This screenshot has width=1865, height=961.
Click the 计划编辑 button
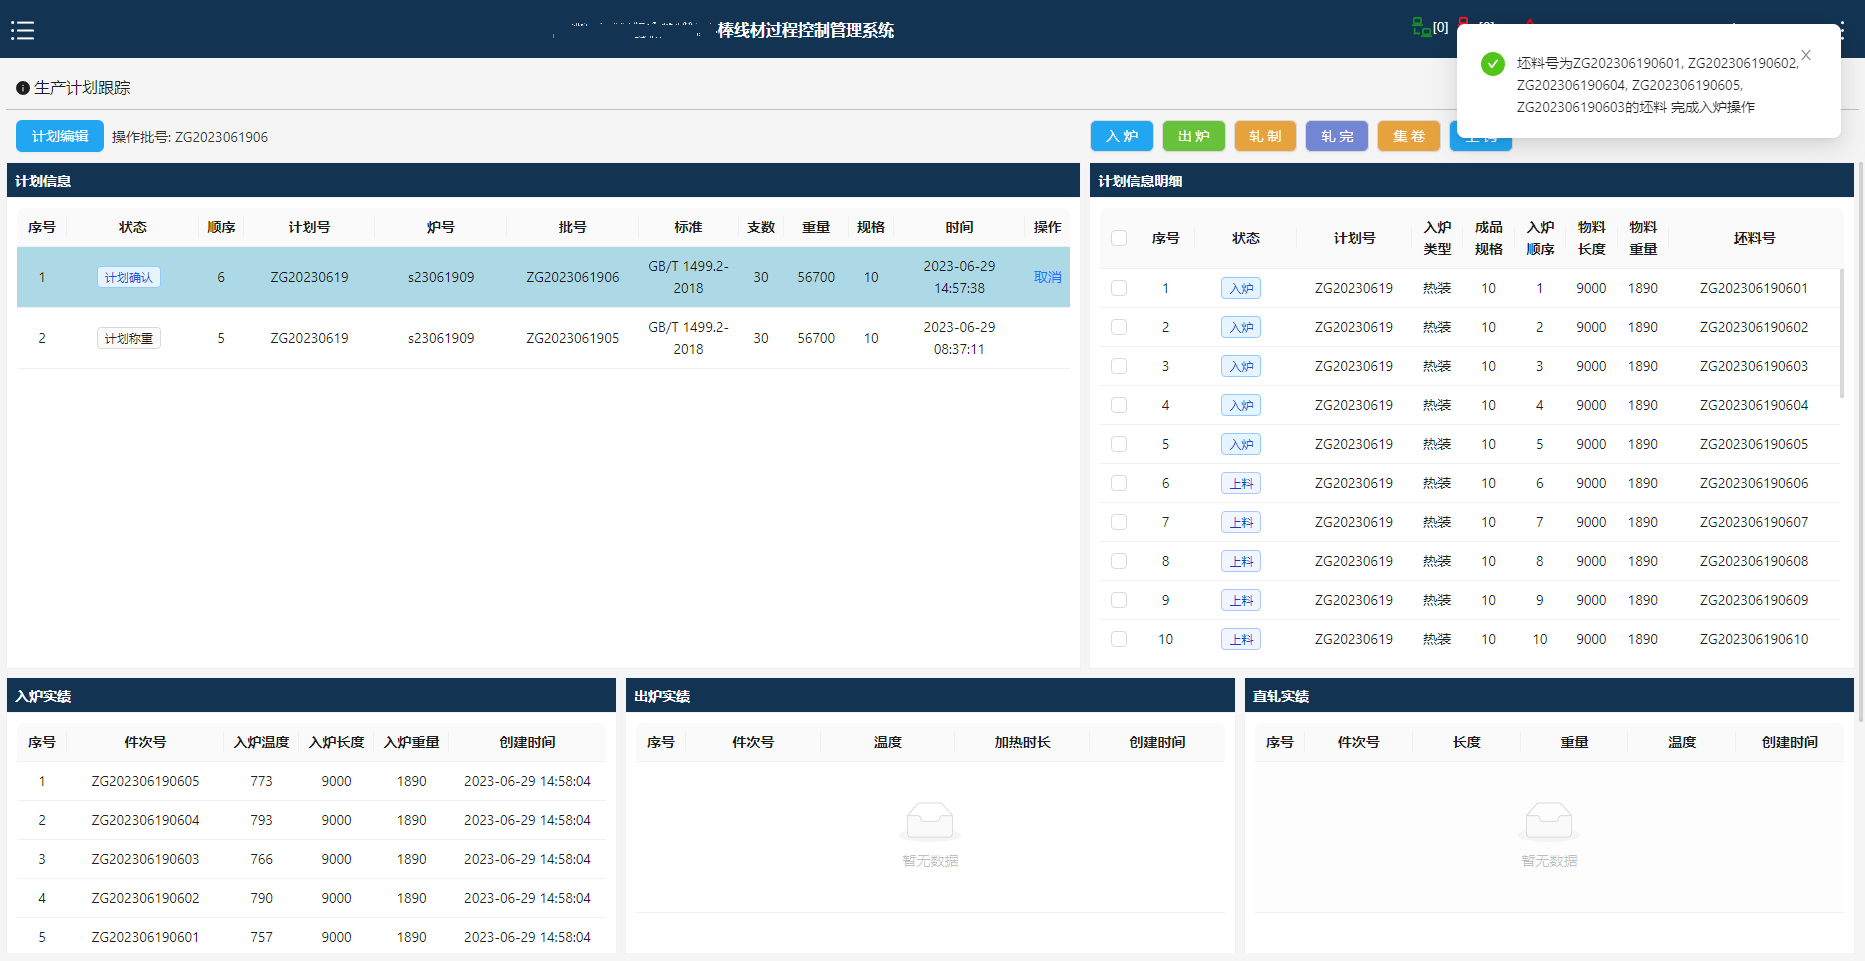pyautogui.click(x=60, y=136)
